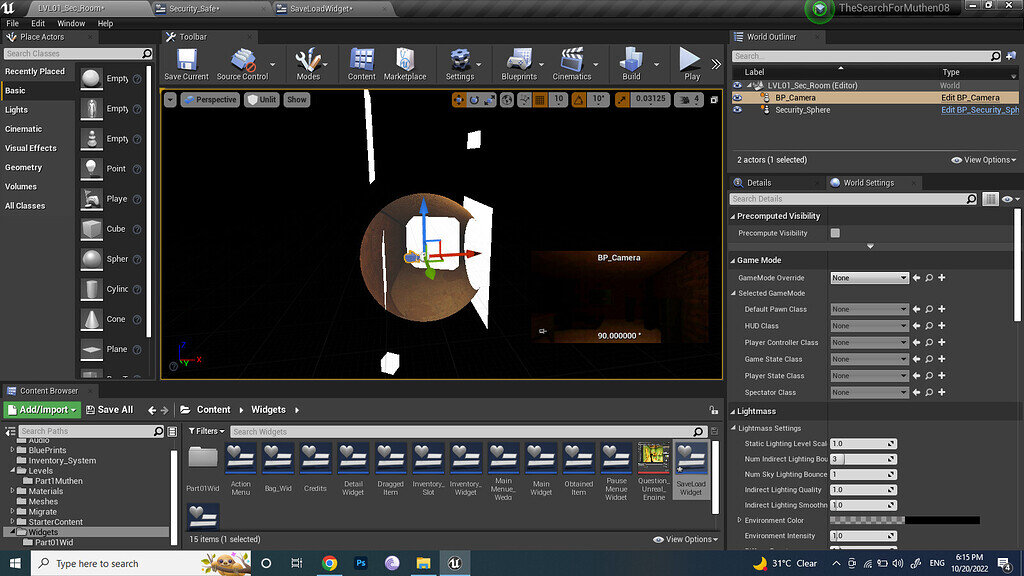Click the Edit BP_Security_Sphere link
This screenshot has height=576, width=1024.
tap(979, 110)
